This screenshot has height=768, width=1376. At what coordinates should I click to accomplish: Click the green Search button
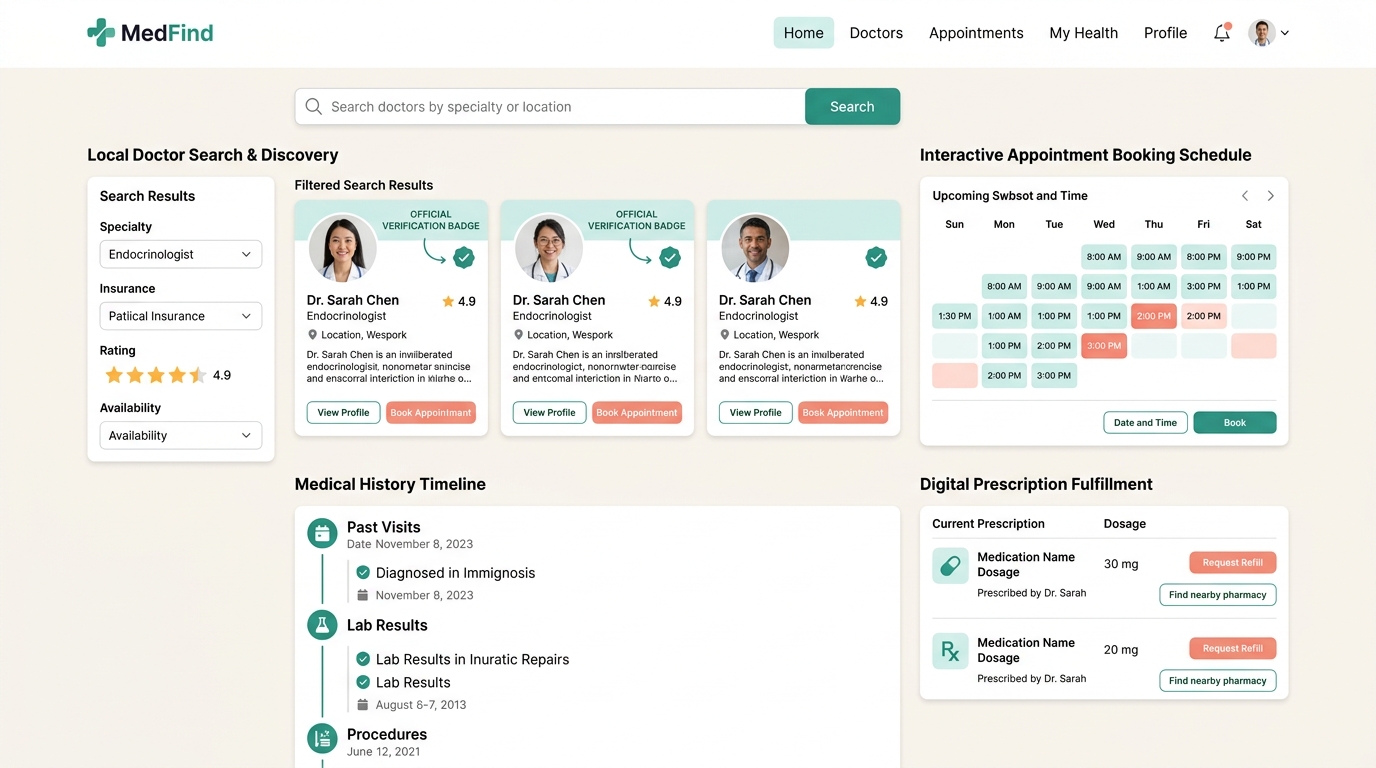tap(852, 107)
